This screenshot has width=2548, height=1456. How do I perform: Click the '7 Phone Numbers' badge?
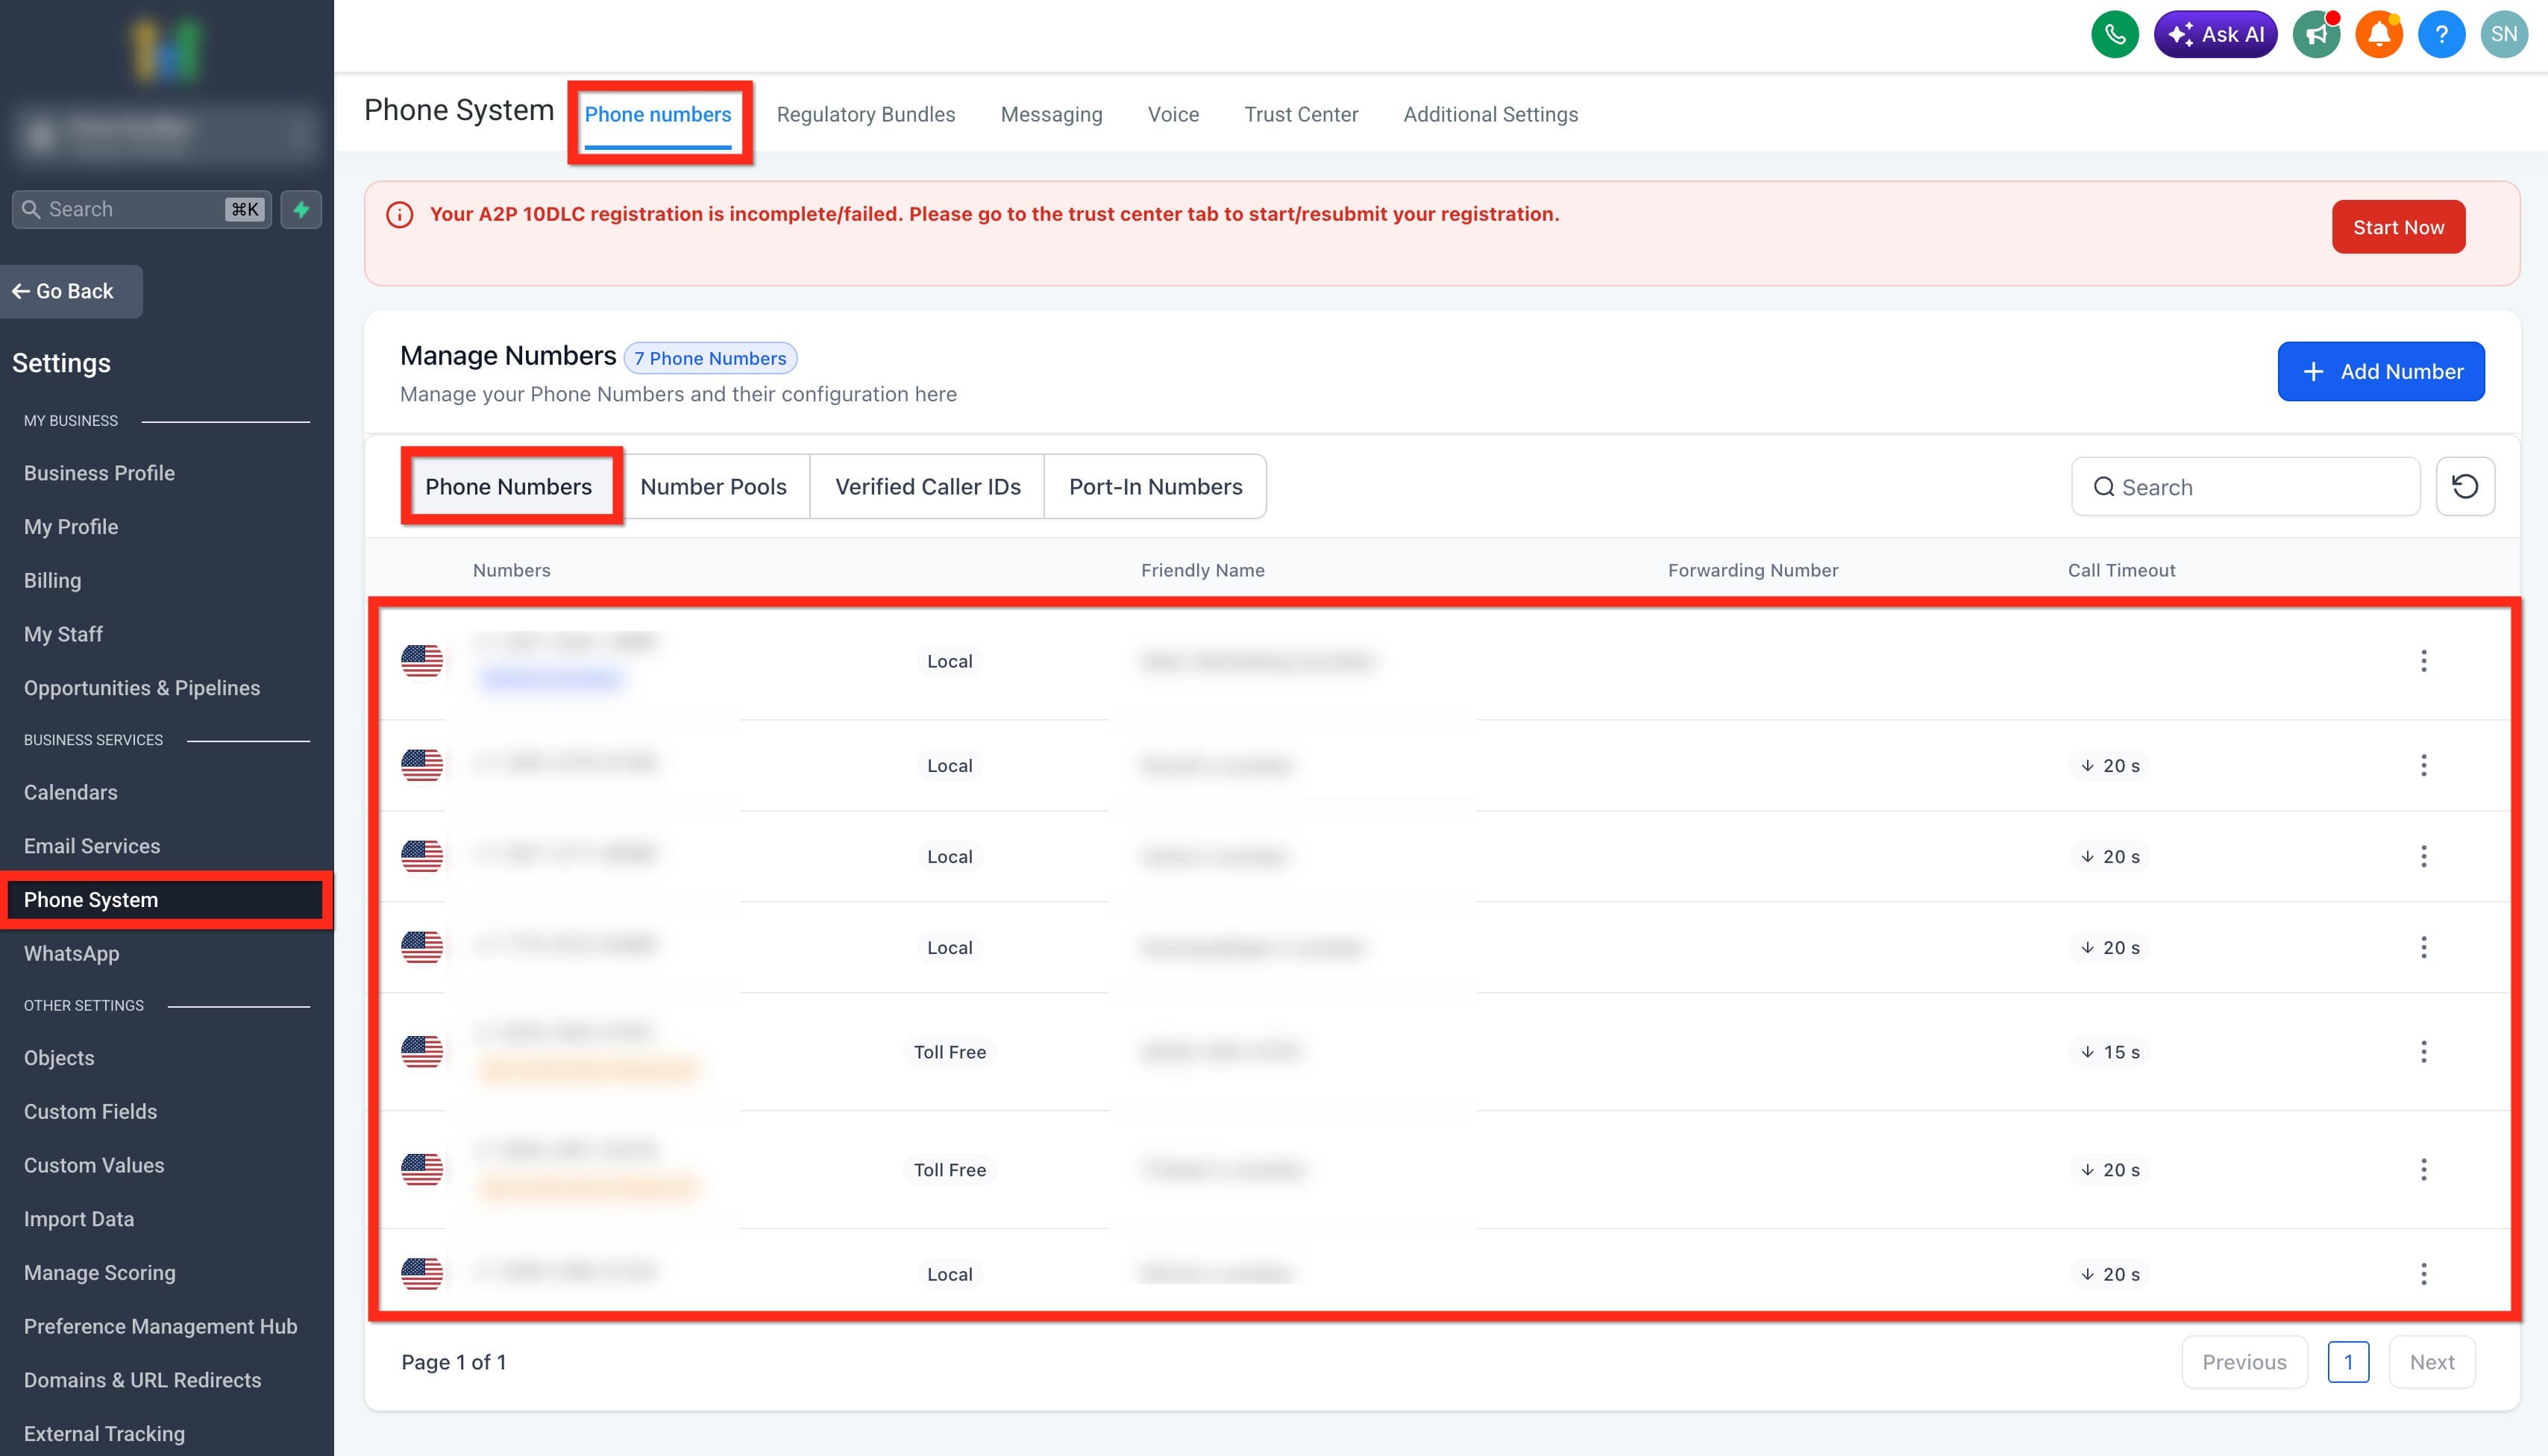[710, 358]
